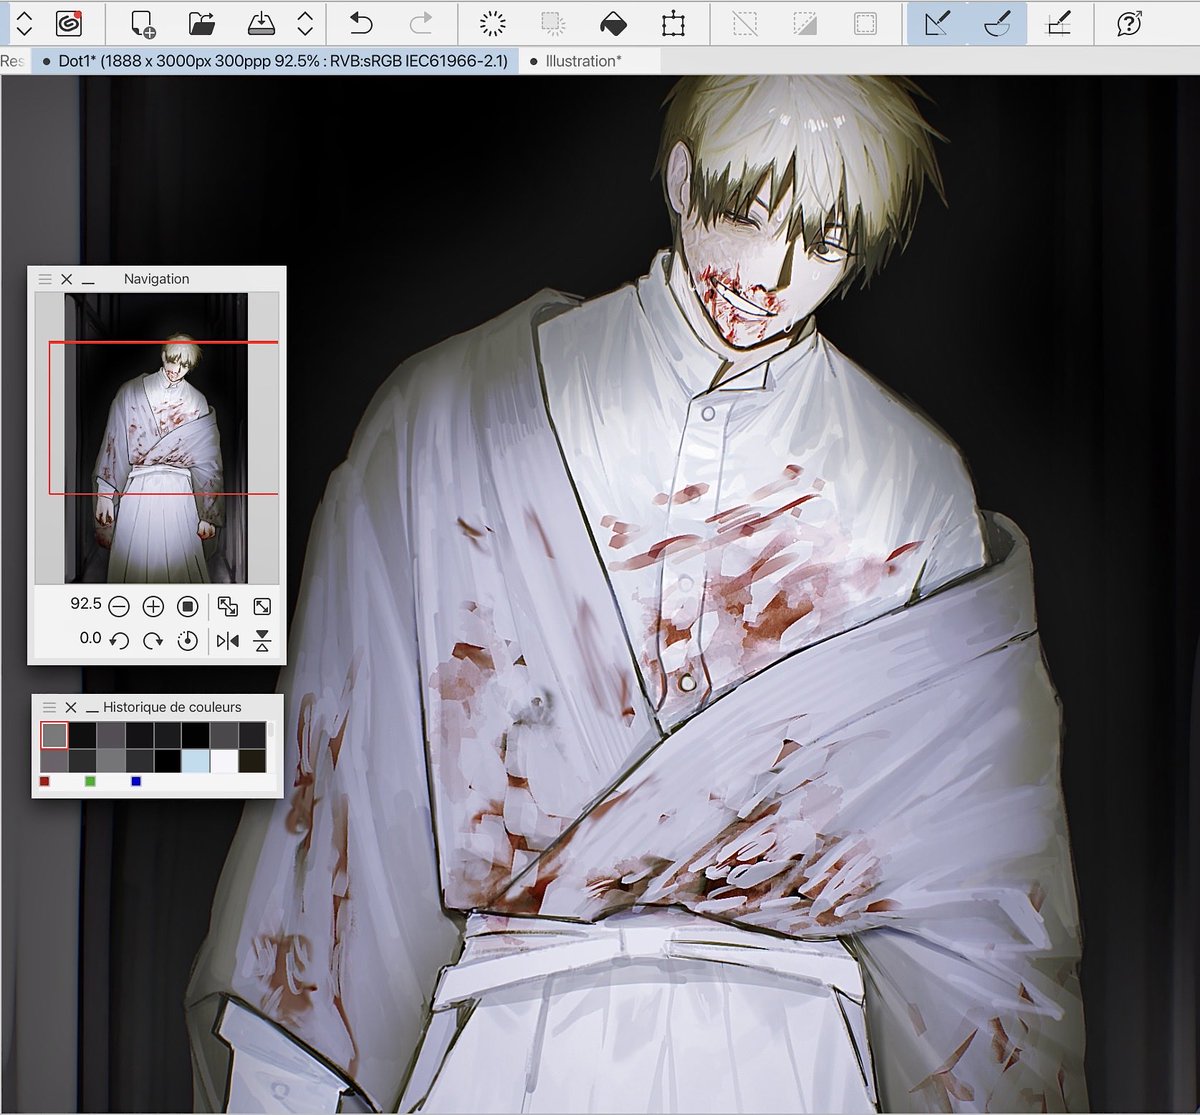Clear outside selection icon
The width and height of the screenshot is (1200, 1115).
553,23
